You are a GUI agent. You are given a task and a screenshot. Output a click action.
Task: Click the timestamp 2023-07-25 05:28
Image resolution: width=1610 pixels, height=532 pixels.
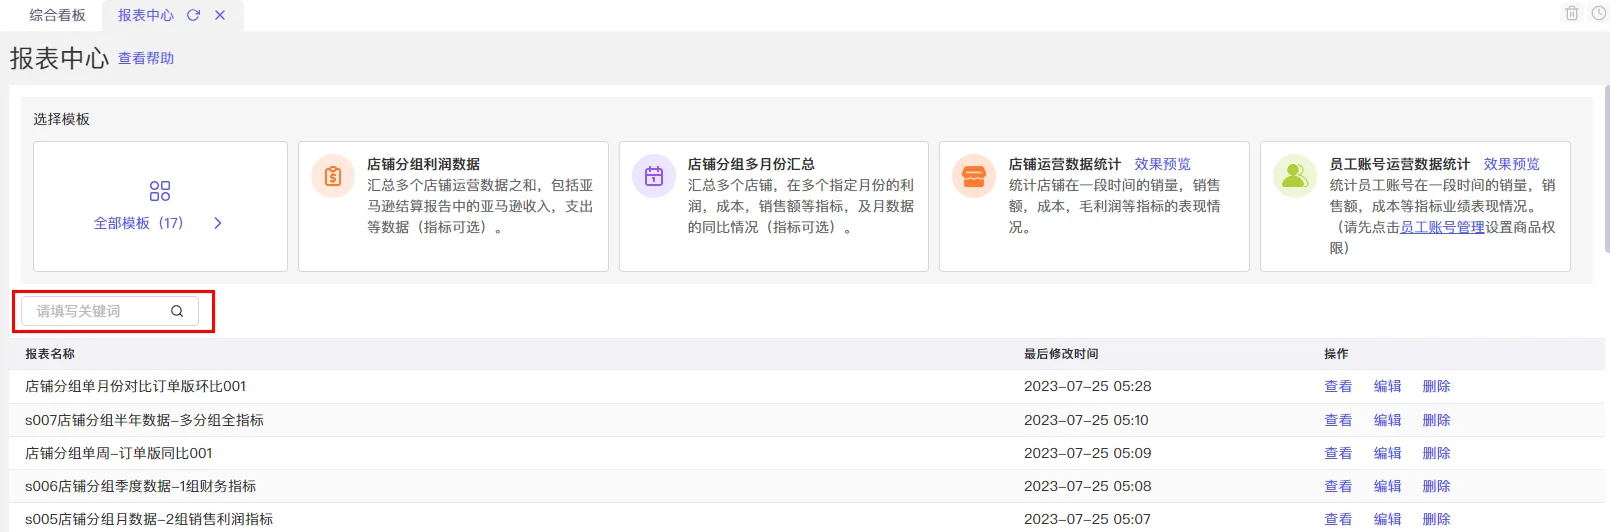pyautogui.click(x=1087, y=386)
